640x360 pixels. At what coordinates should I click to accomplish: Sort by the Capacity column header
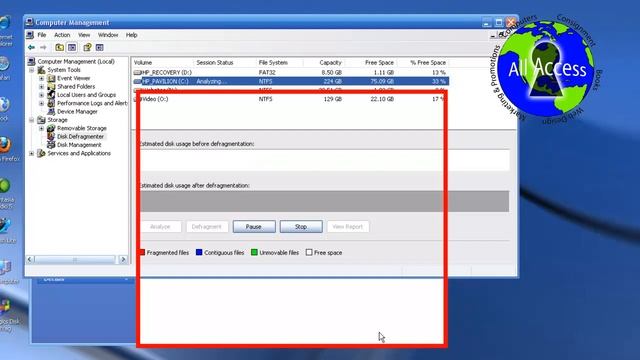point(324,62)
